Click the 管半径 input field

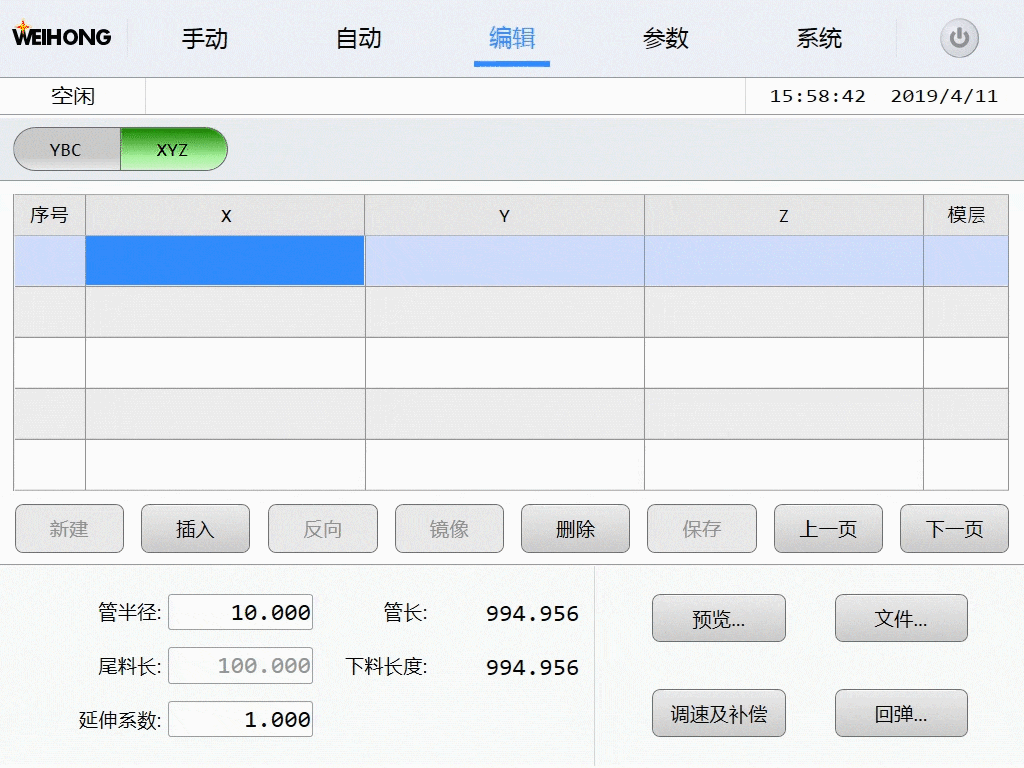(x=240, y=612)
